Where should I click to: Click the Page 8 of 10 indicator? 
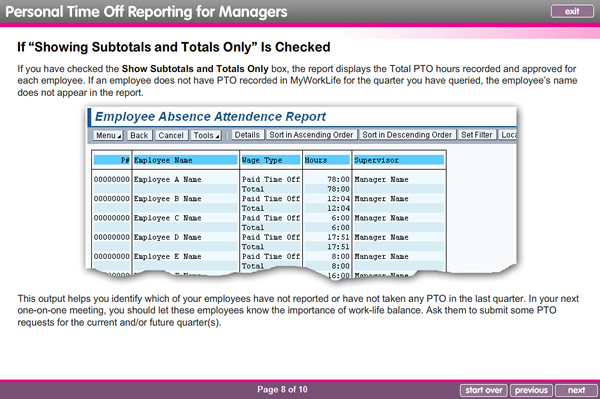click(282, 389)
